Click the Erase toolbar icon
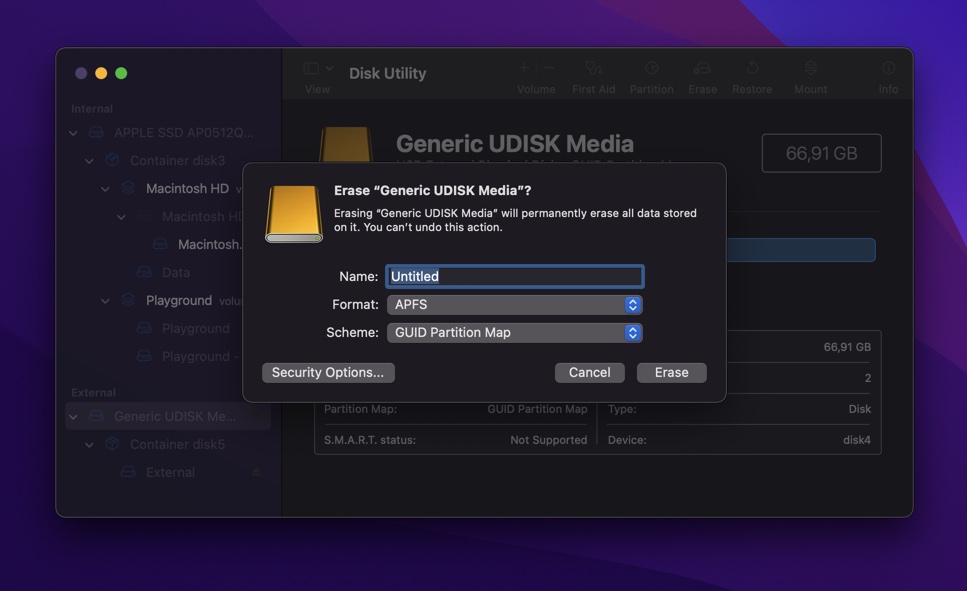Screen dimensions: 967x591 click(702, 68)
